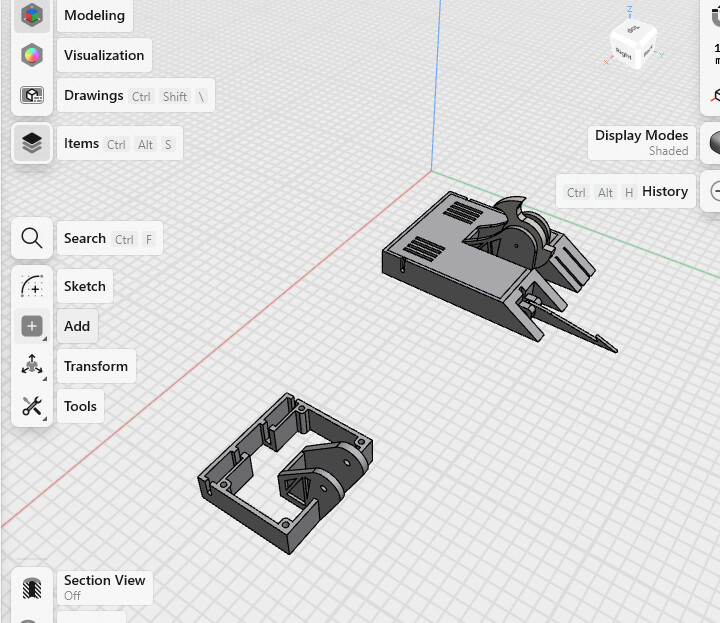Toggle the Section View icon
Viewport: 720px width, 623px height.
(x=32, y=587)
